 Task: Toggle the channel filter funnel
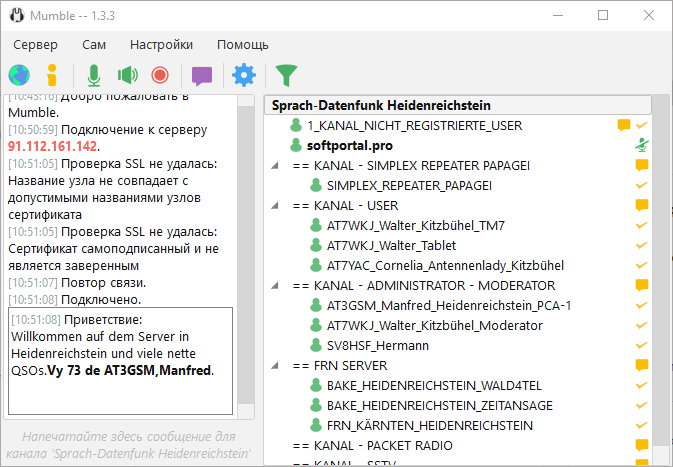(286, 76)
